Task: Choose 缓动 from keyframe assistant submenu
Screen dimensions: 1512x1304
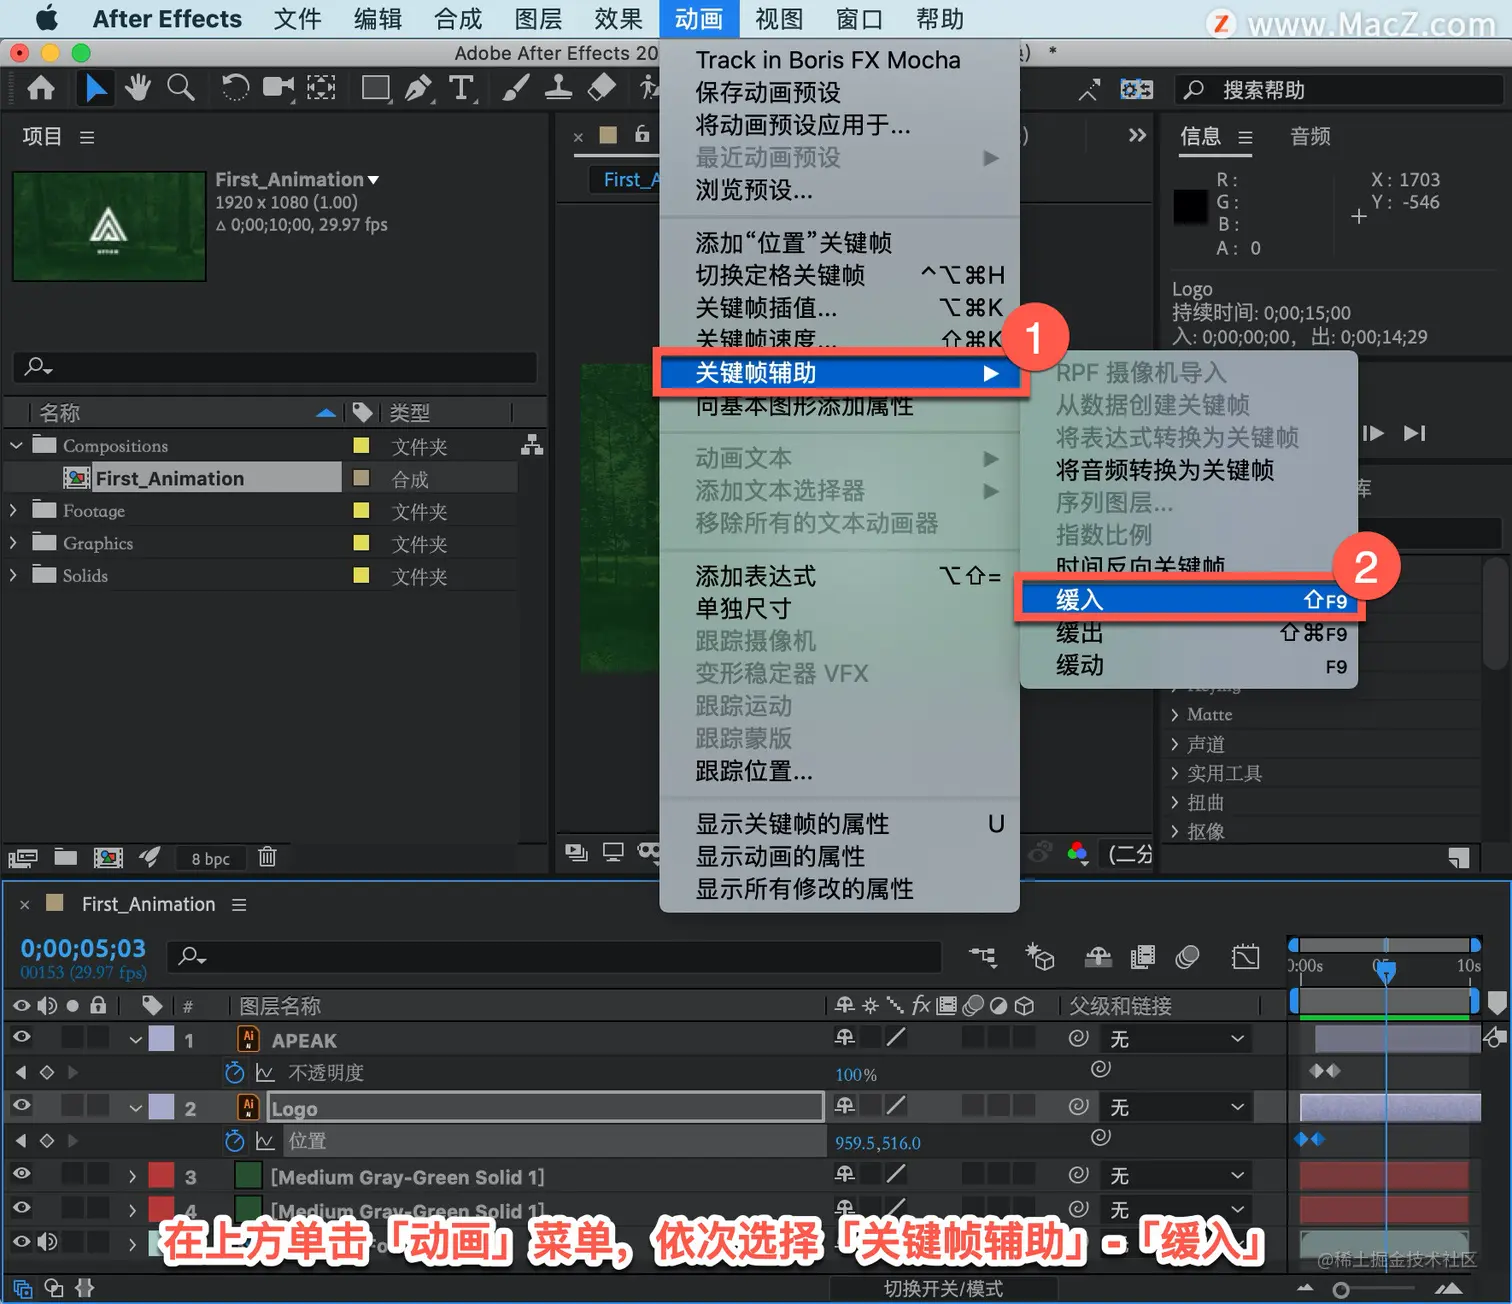Action: coord(1188,666)
